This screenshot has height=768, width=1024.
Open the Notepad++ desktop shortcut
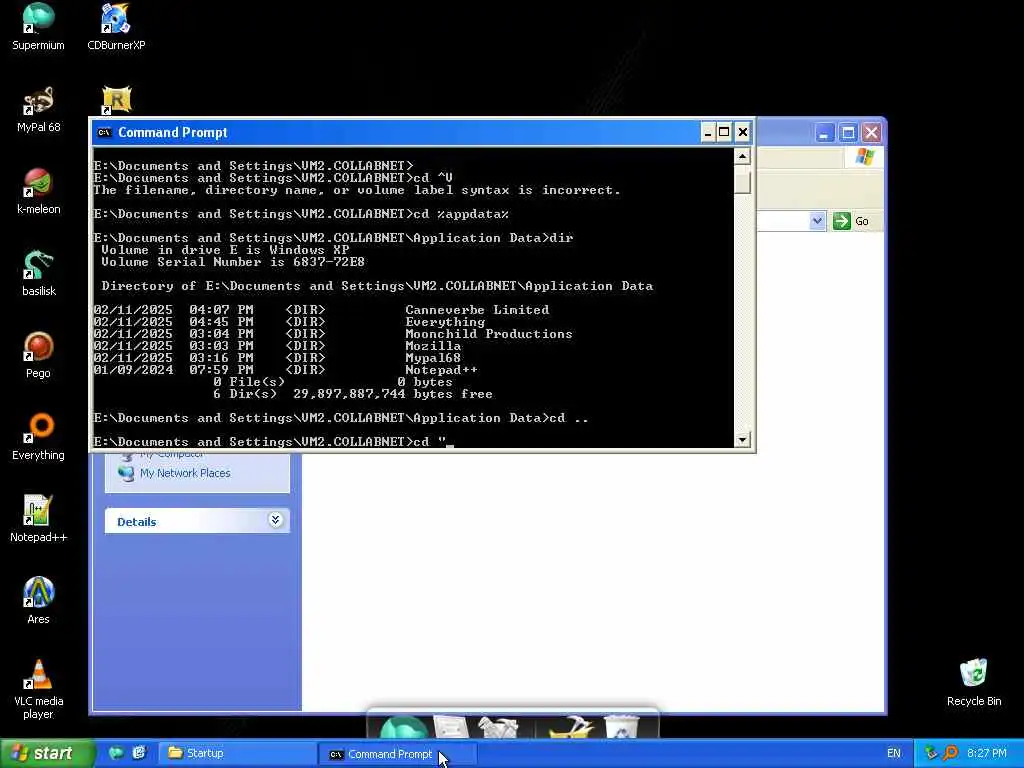click(x=38, y=520)
